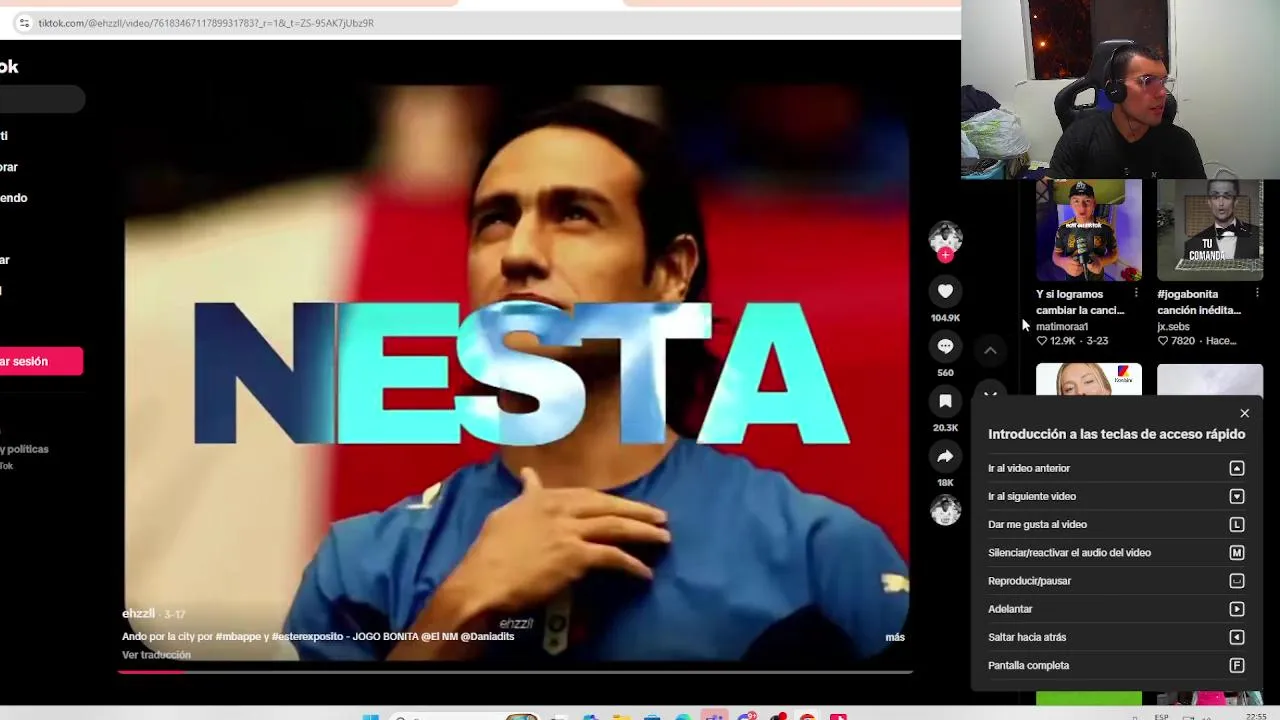Click 'Ver traducción' under the caption
The height and width of the screenshot is (720, 1280).
click(156, 655)
